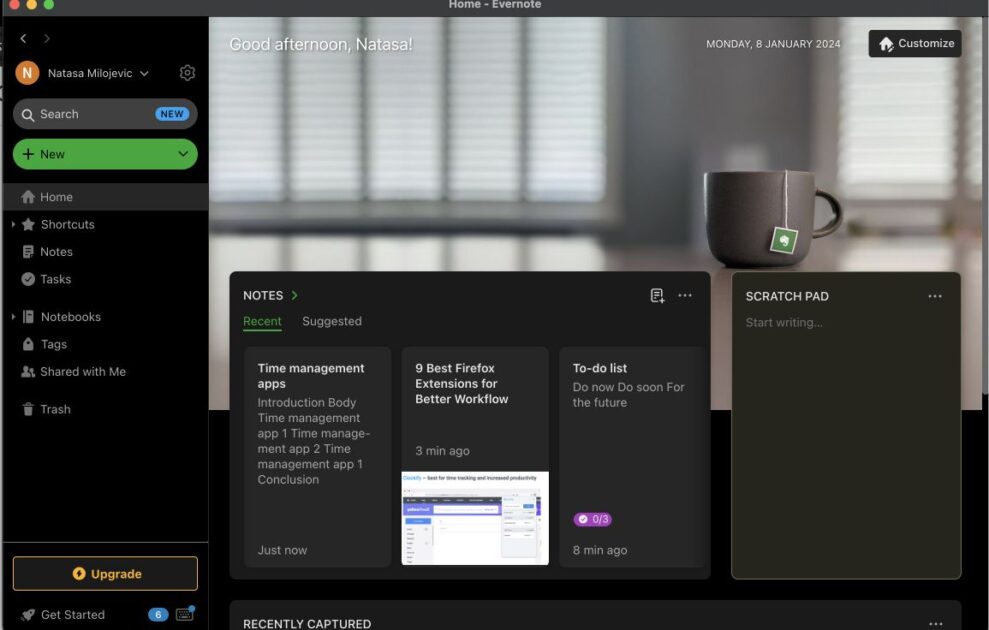Select the Recent tab in Notes
This screenshot has height=630, width=989.
pyautogui.click(x=262, y=321)
